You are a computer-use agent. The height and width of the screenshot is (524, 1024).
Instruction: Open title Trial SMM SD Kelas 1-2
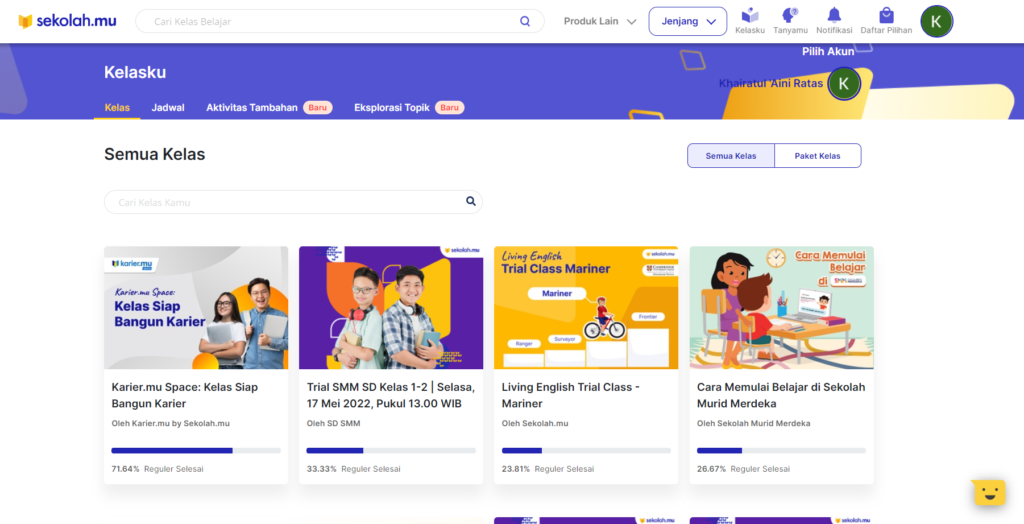click(x=391, y=395)
